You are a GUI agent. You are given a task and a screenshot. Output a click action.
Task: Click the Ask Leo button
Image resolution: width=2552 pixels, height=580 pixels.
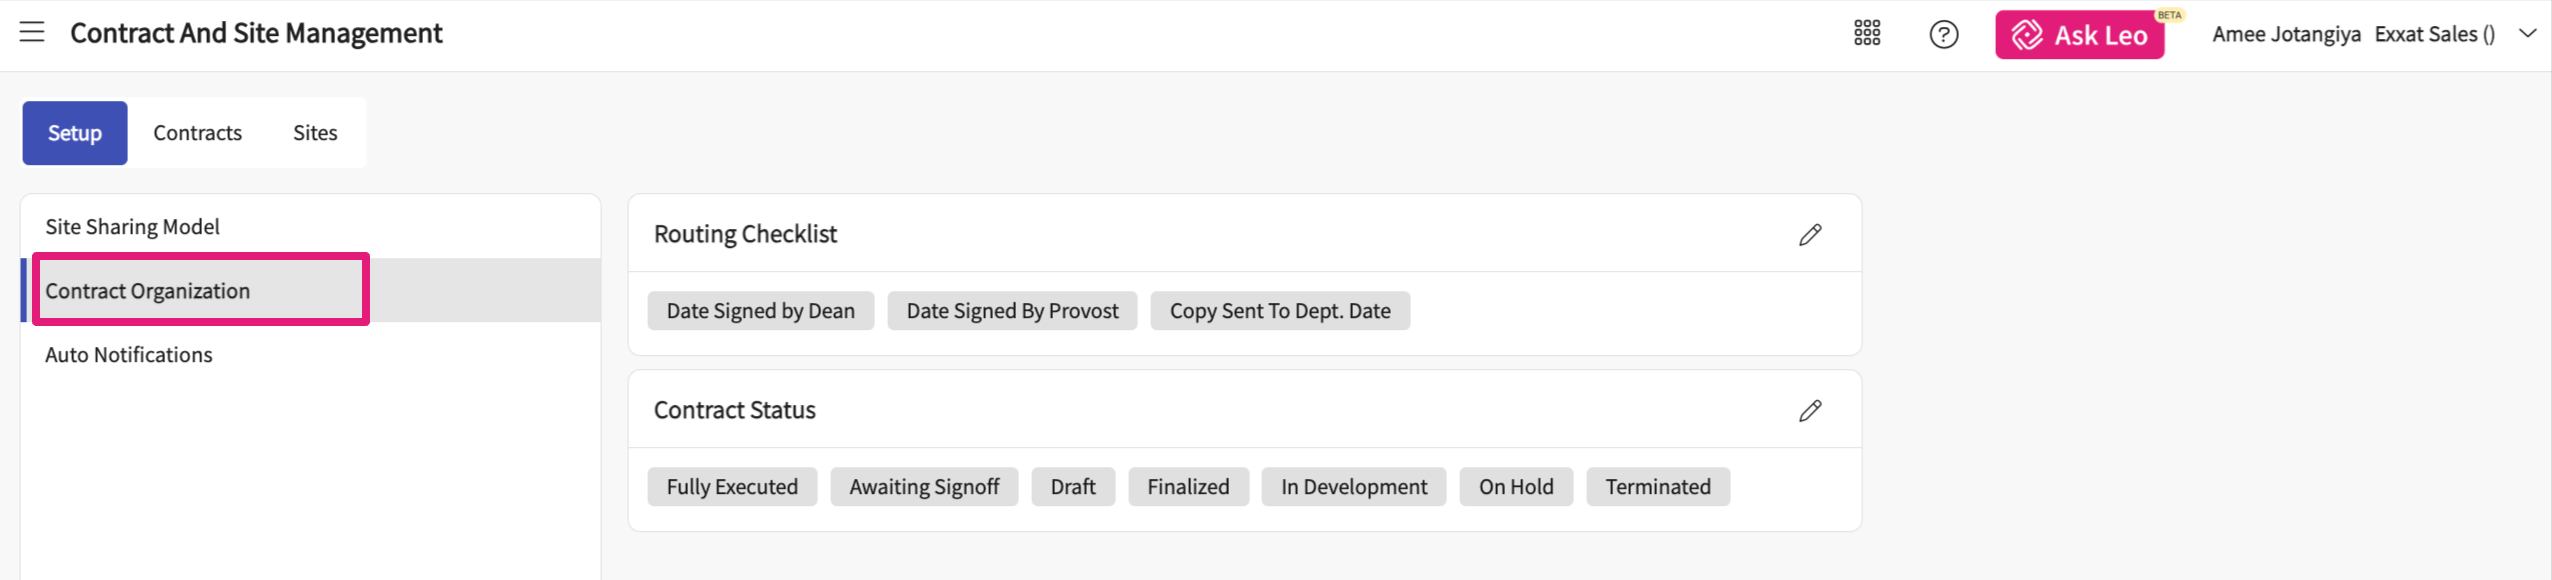2080,35
